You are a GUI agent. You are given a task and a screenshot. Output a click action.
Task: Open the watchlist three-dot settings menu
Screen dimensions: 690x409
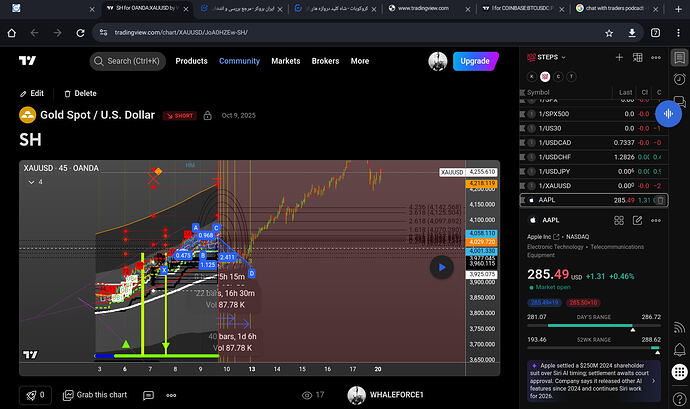coord(656,57)
